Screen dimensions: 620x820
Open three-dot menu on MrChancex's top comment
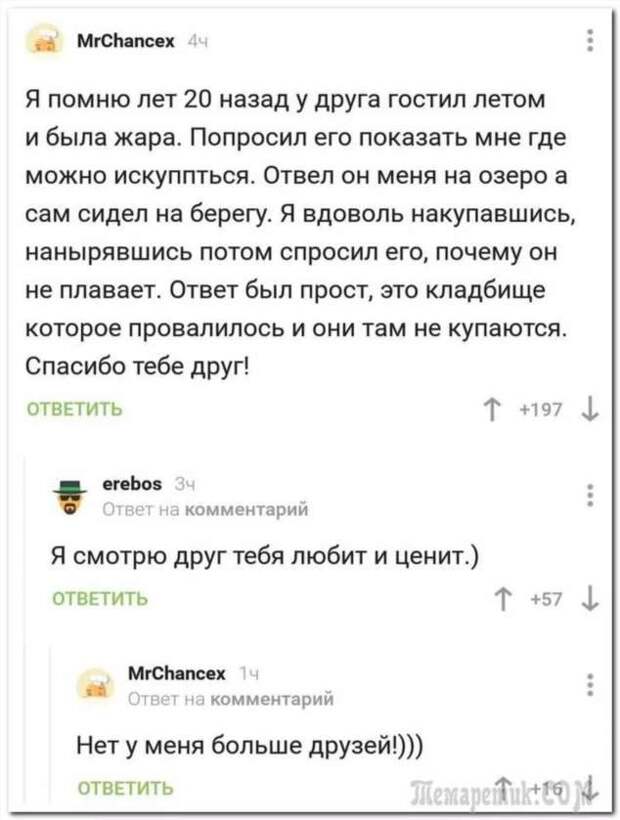tap(590, 40)
